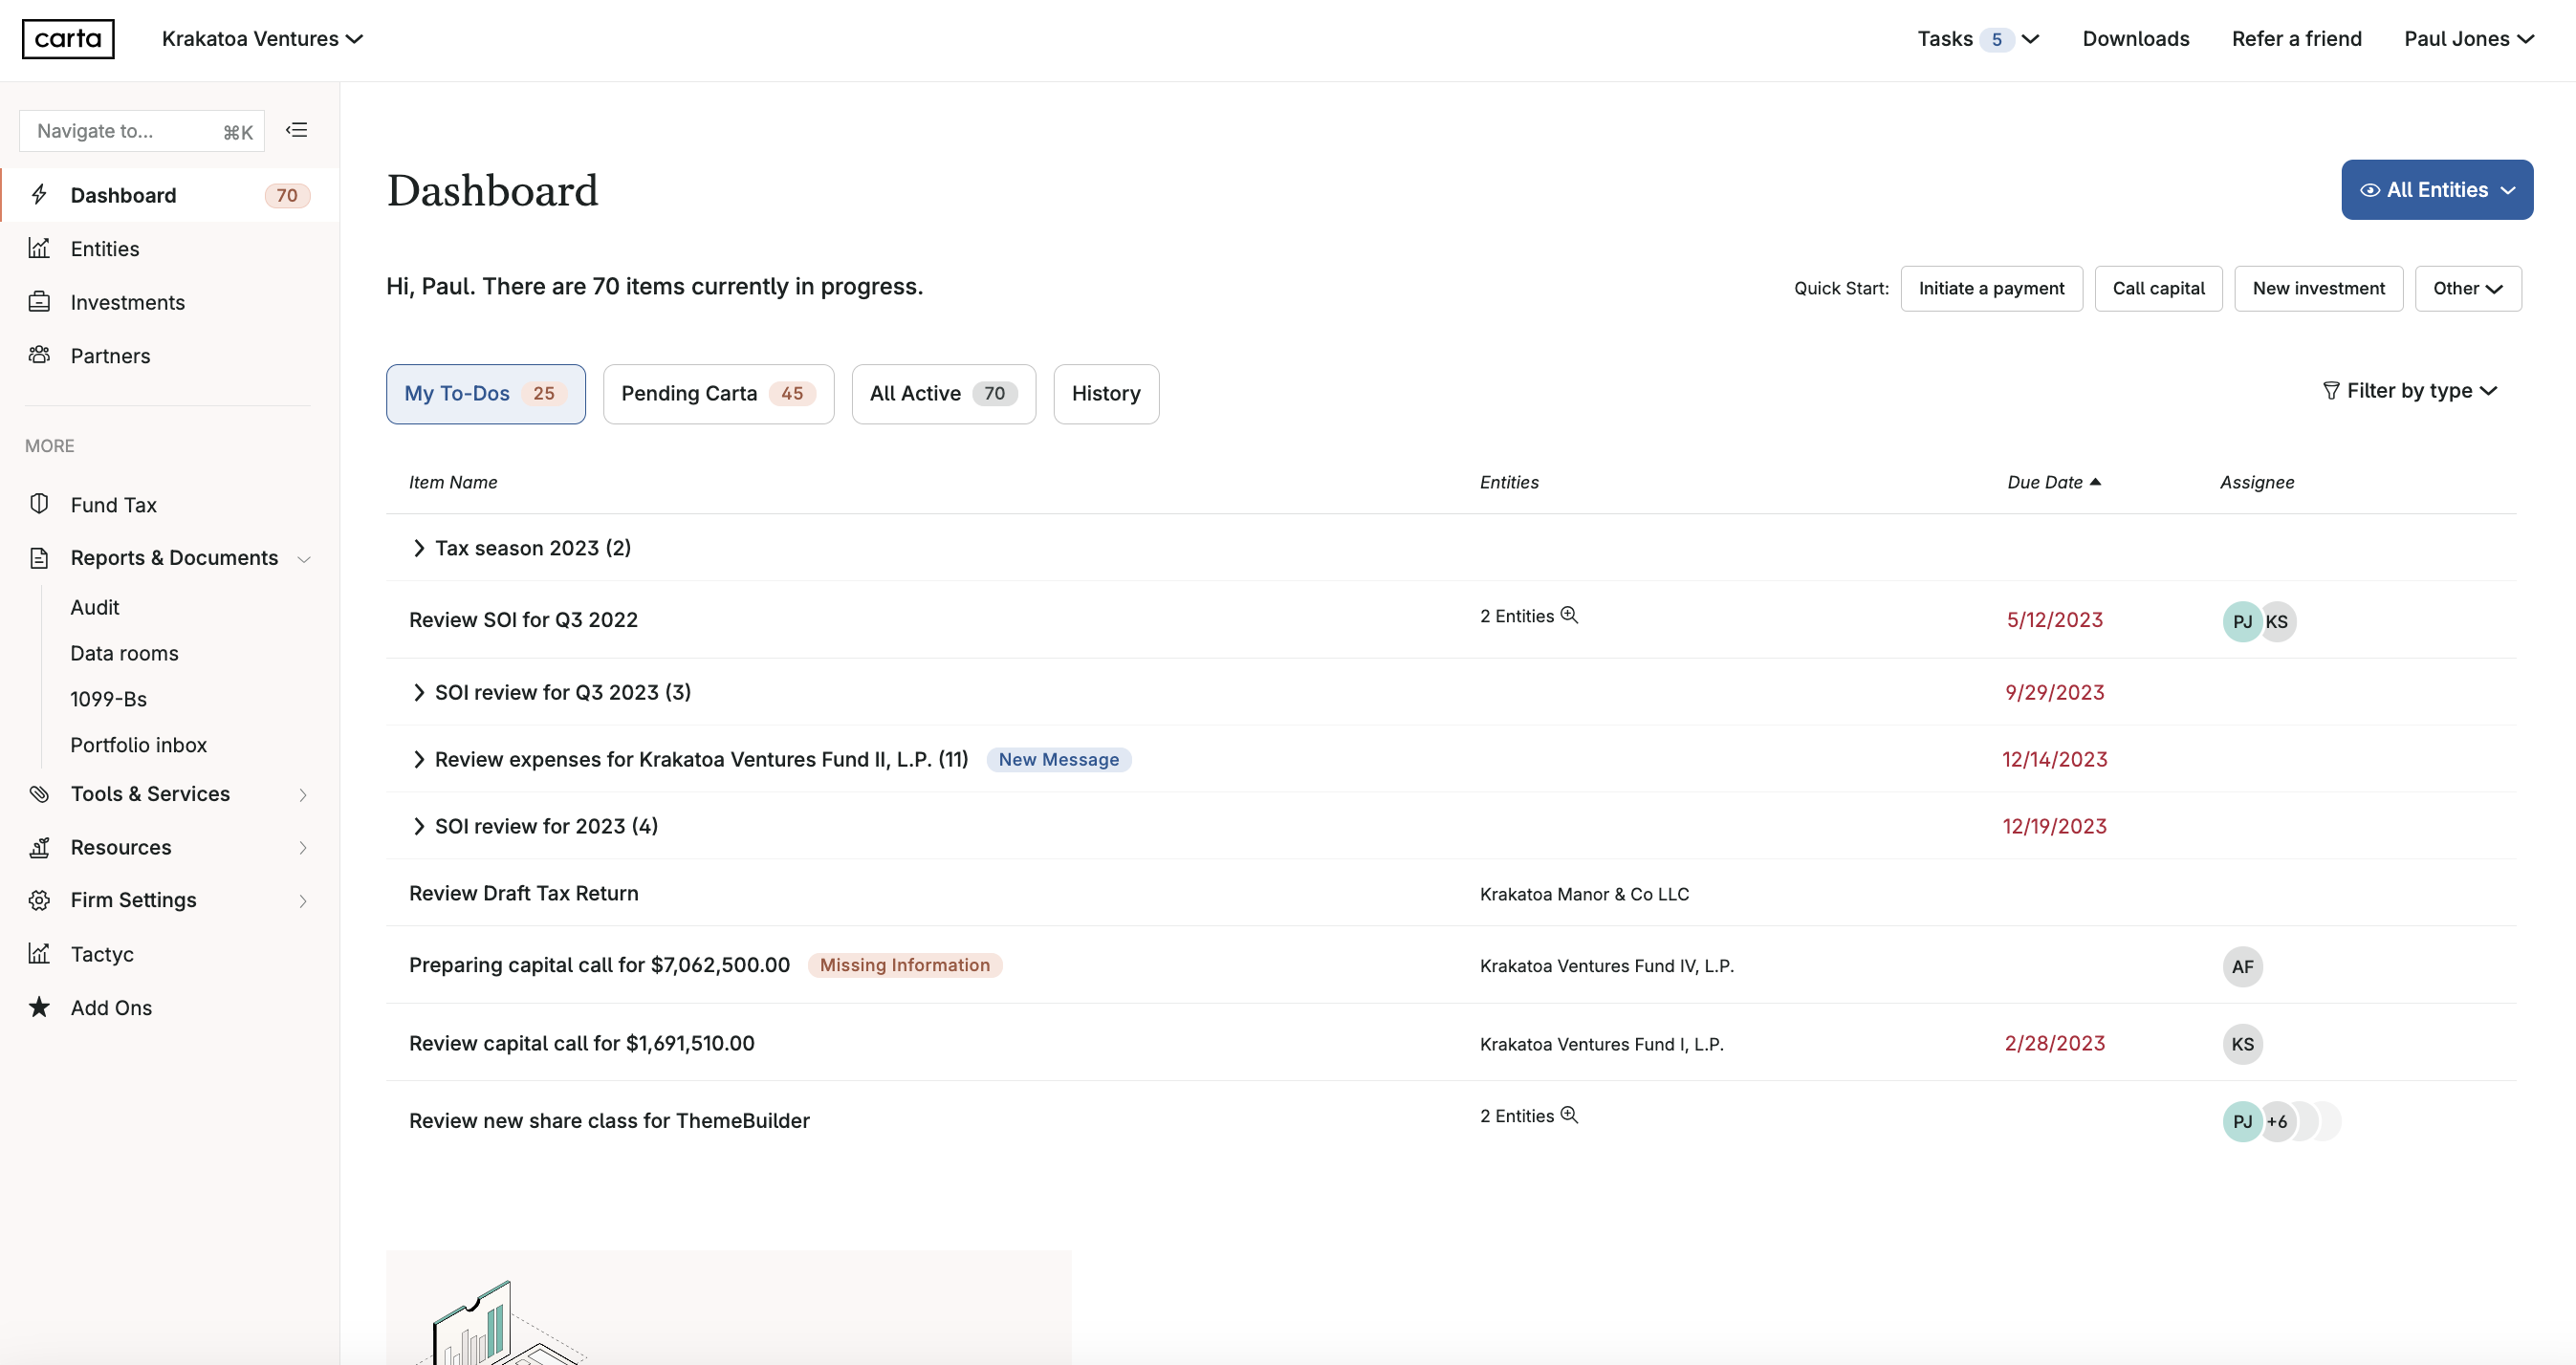Expand SOI review for Q3 2023 group
Viewport: 2576px width, 1365px height.
tap(418, 692)
